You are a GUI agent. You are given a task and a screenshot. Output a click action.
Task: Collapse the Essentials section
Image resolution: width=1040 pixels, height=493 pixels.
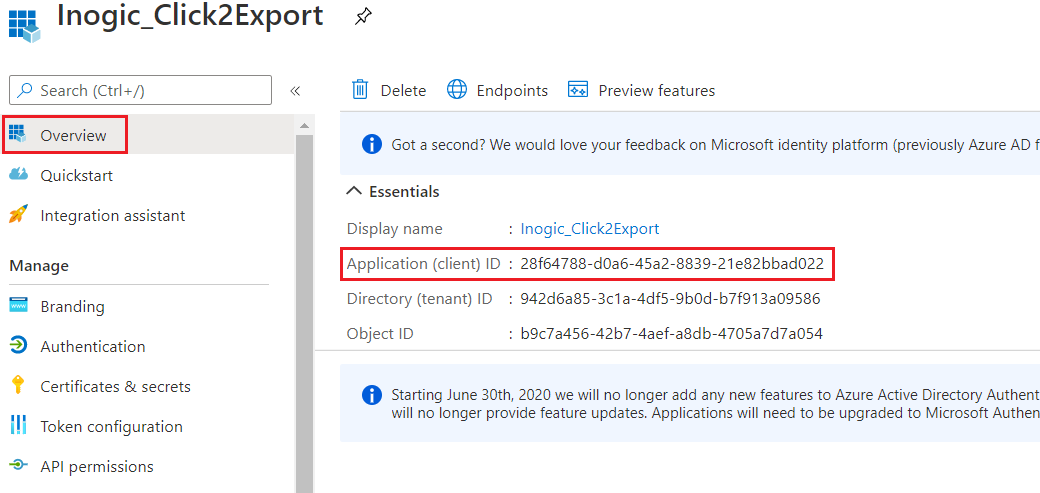[x=355, y=191]
